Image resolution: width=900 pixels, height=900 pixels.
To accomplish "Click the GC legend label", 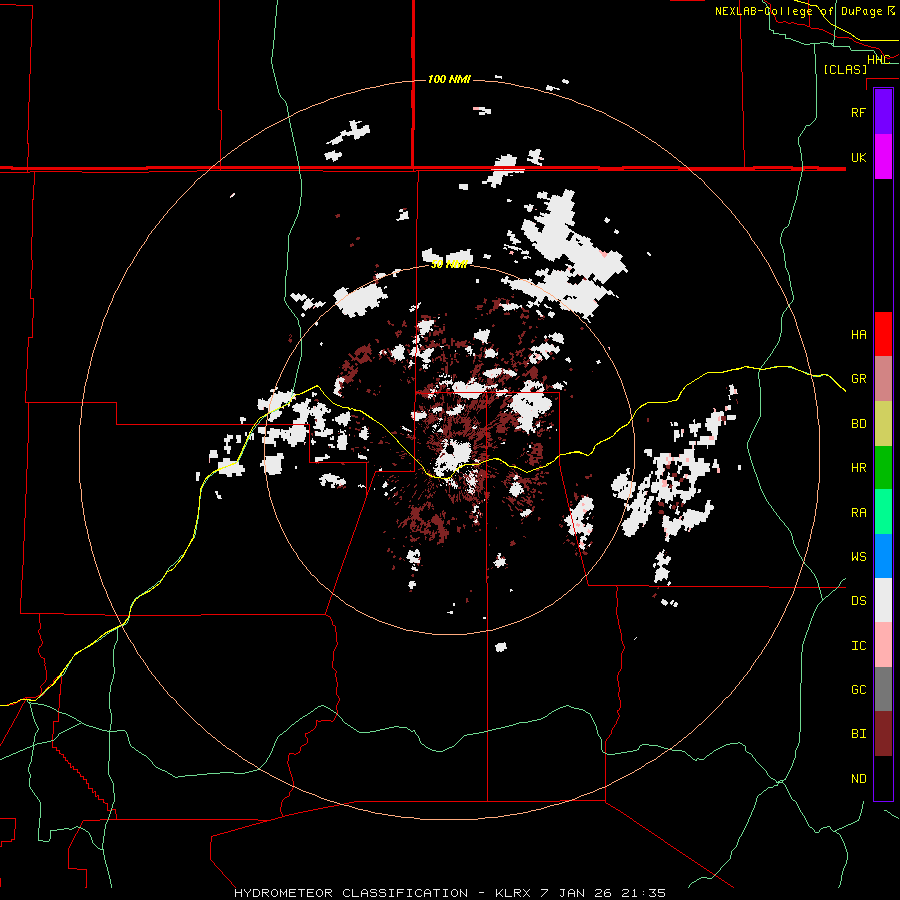I will (859, 690).
